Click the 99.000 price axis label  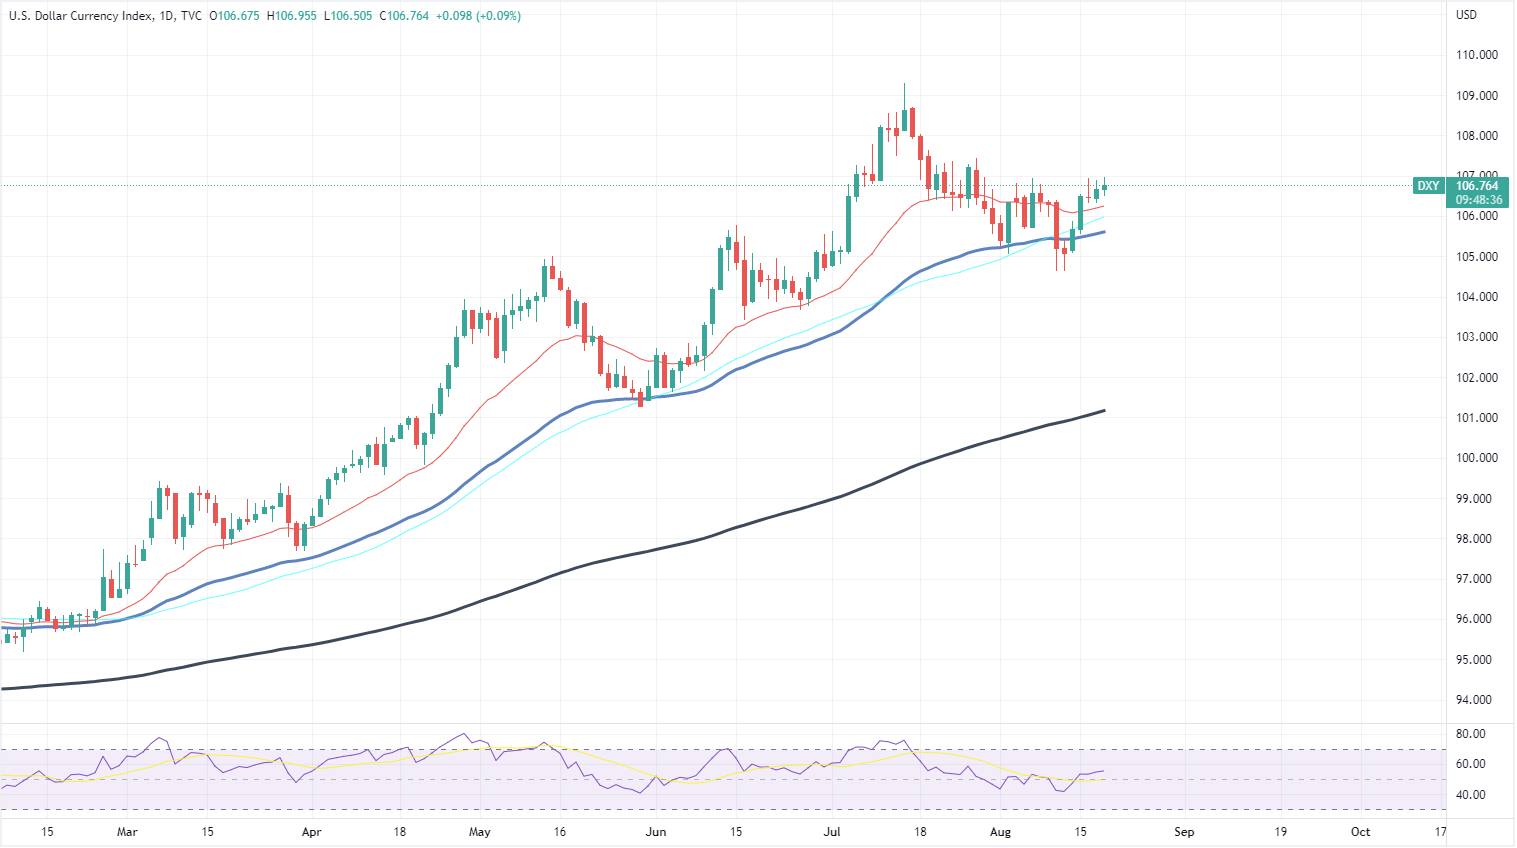pos(1476,499)
